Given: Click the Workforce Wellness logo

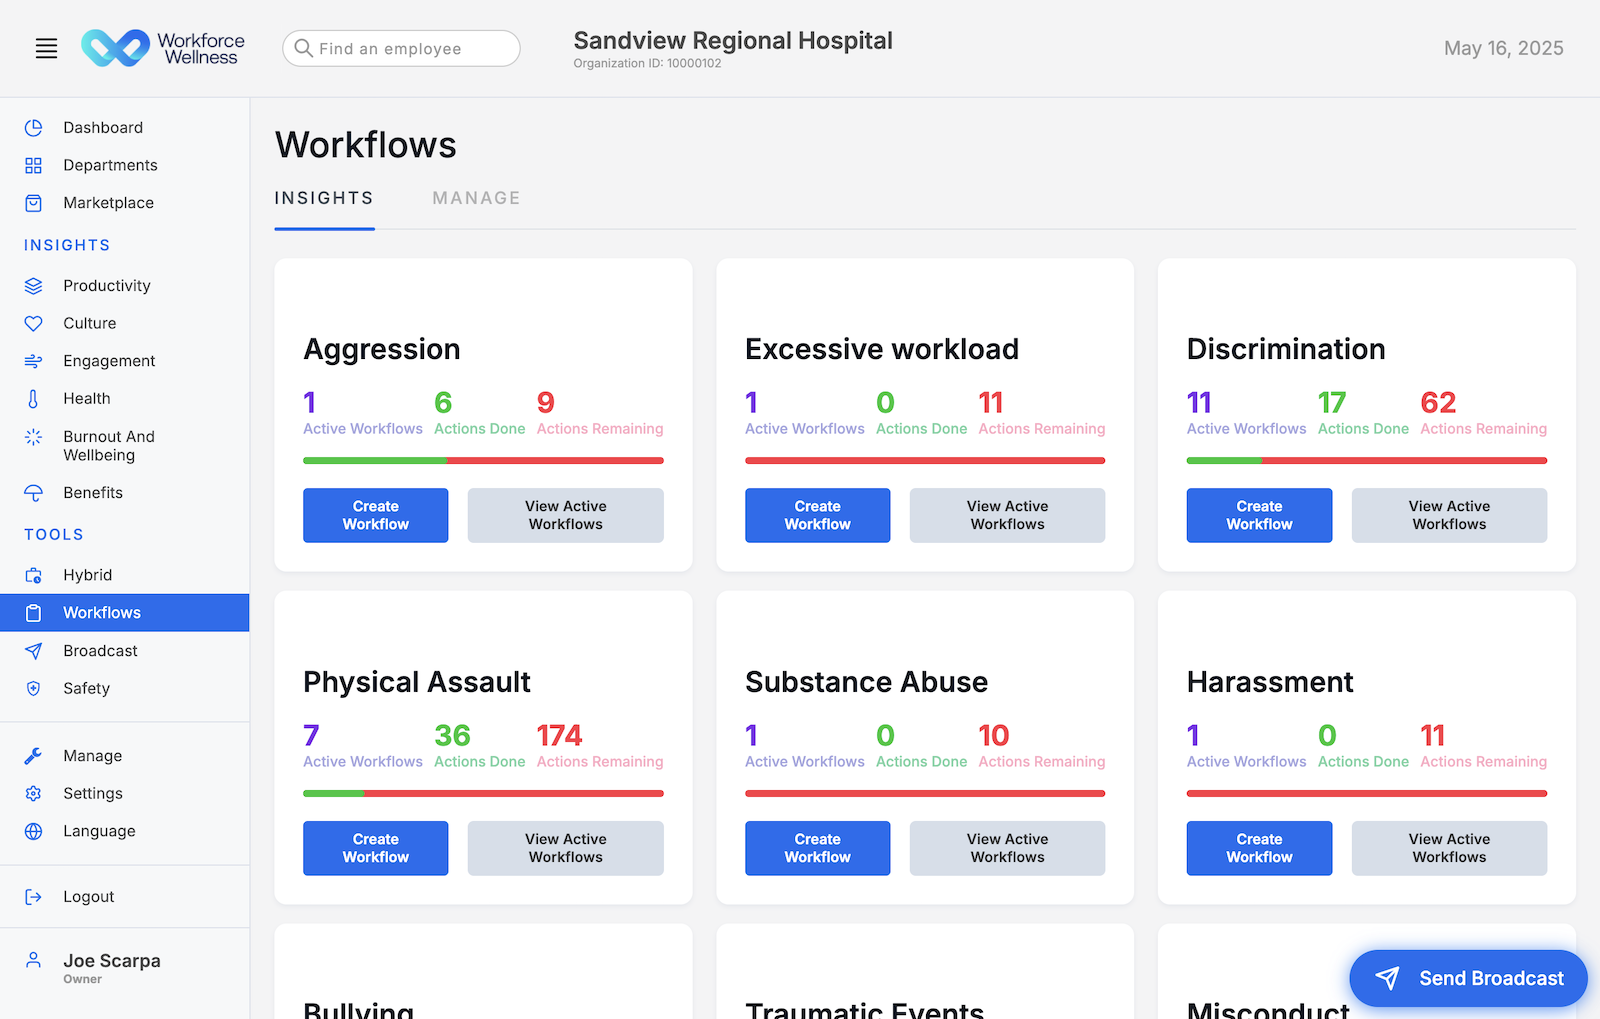Looking at the screenshot, I should point(163,47).
